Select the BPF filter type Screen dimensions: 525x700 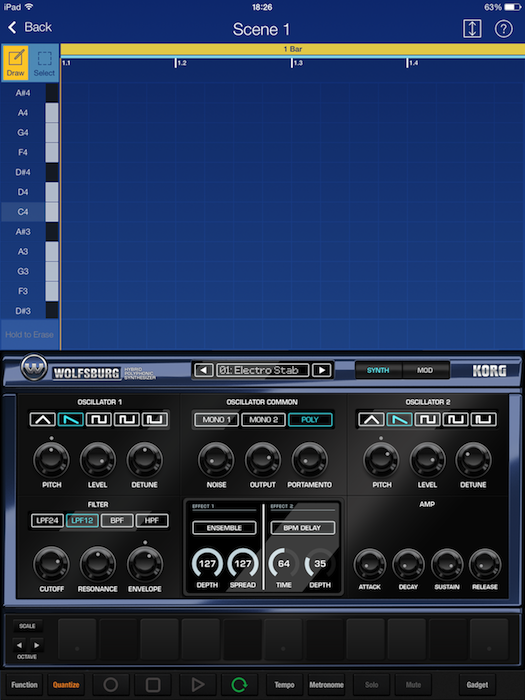[117, 521]
